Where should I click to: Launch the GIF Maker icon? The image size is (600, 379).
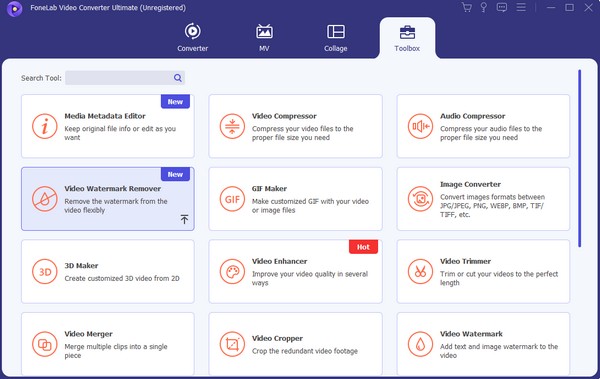point(232,199)
